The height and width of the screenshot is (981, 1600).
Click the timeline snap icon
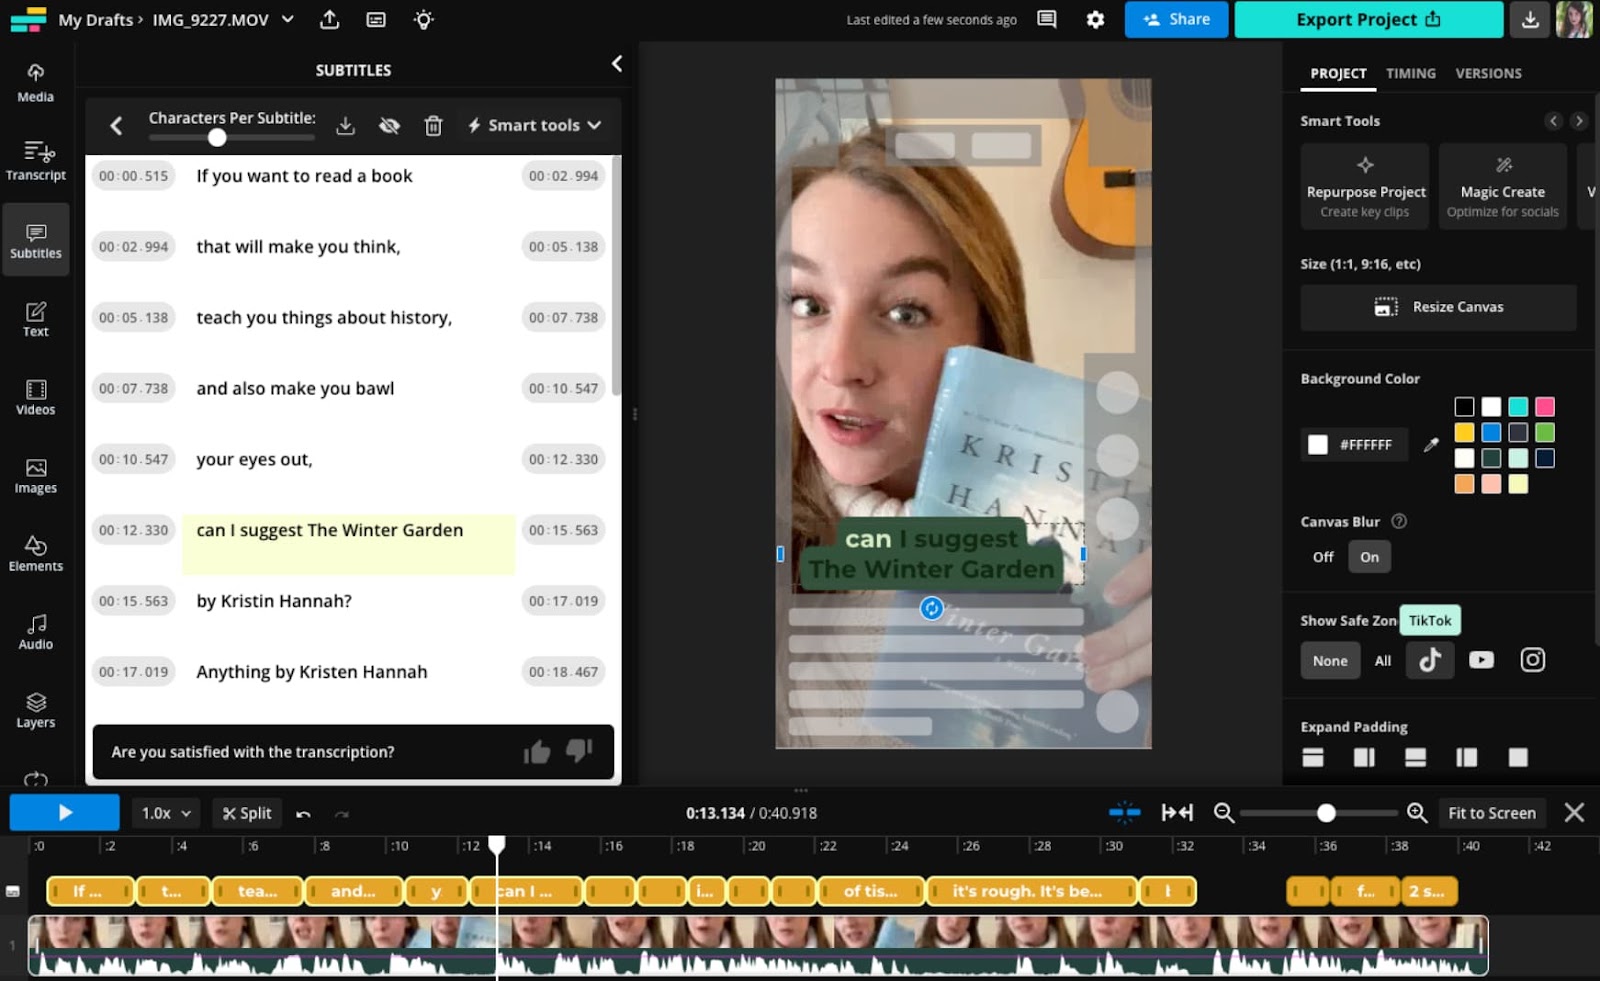[1125, 813]
